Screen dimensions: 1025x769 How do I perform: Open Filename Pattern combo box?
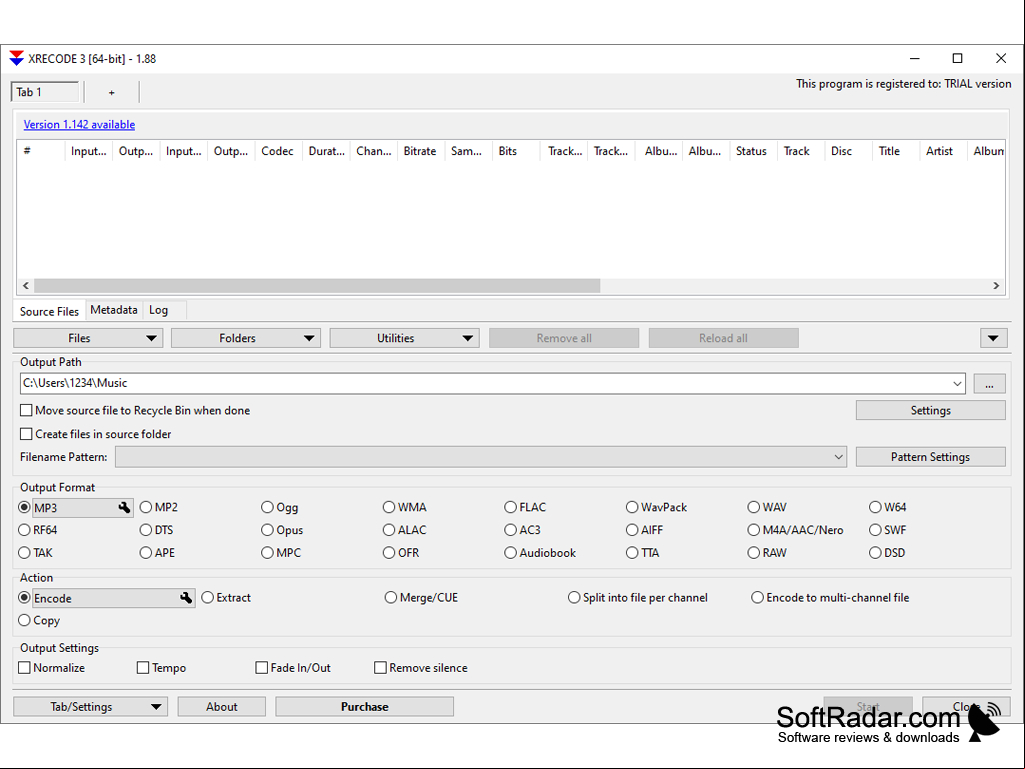click(480, 457)
